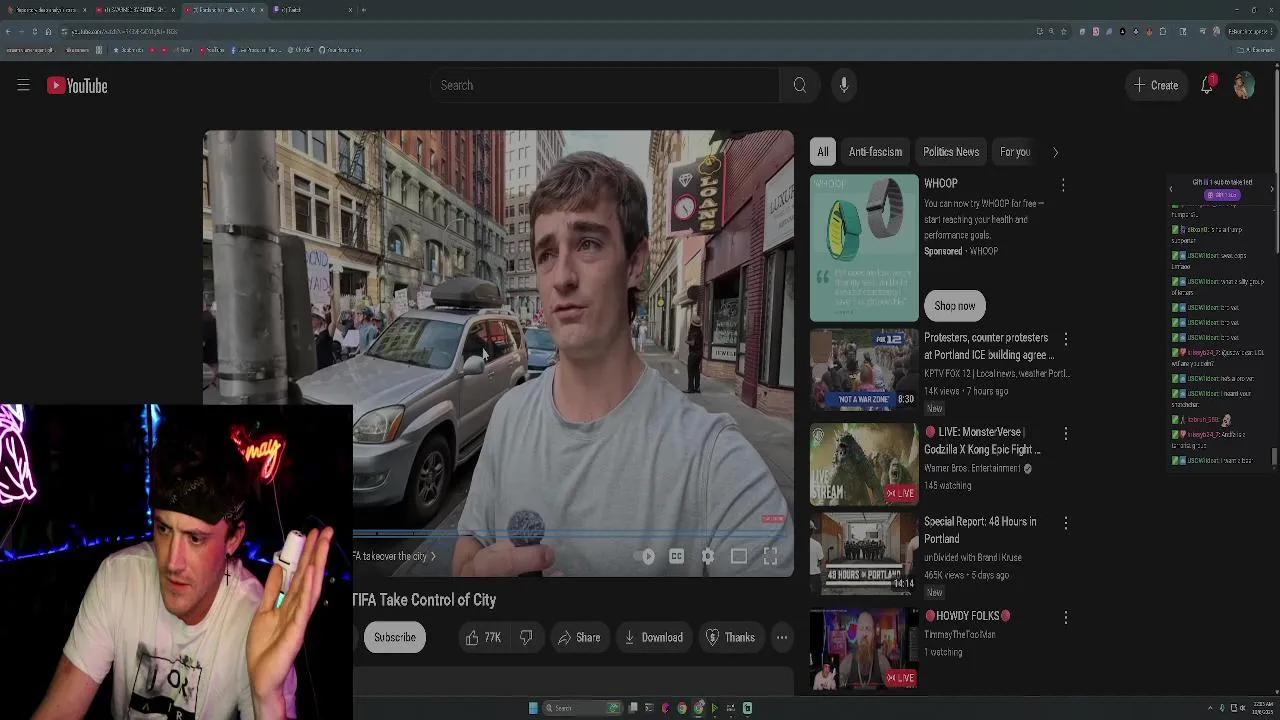Open the player settings gear

tap(708, 556)
